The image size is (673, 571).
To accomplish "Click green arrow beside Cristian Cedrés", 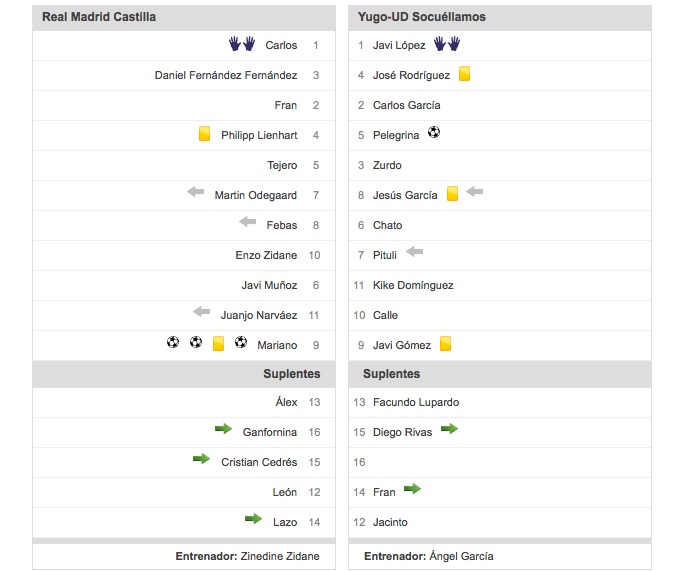I will click(x=201, y=459).
